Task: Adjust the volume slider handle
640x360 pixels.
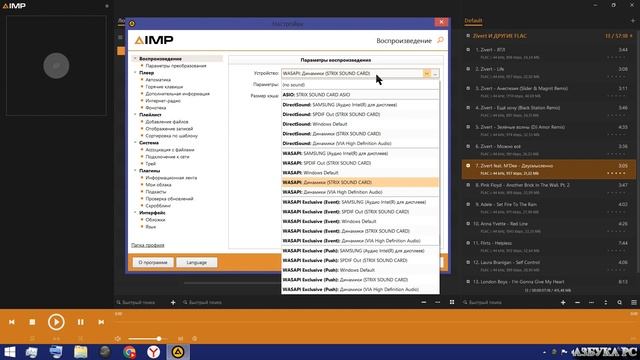Action: tap(159, 338)
